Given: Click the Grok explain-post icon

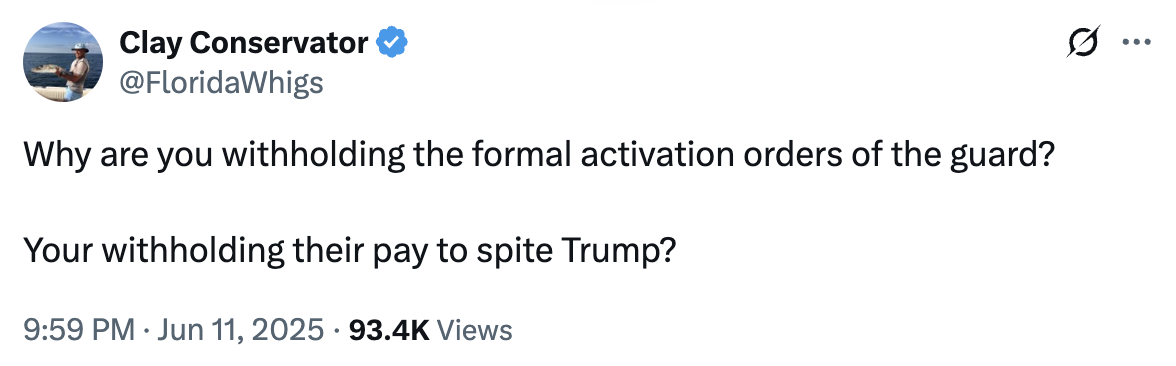Looking at the screenshot, I should [x=1084, y=43].
